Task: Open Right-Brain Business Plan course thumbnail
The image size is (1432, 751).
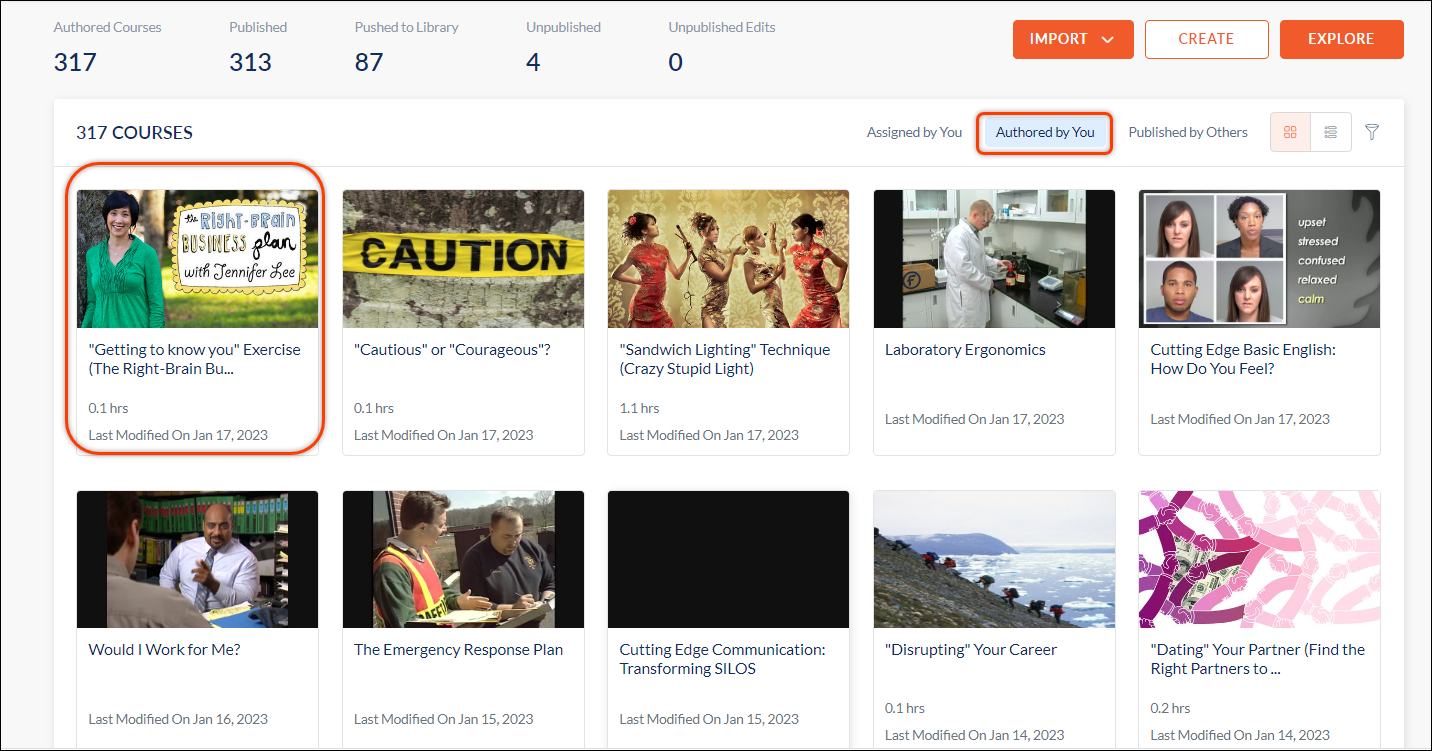Action: (198, 259)
